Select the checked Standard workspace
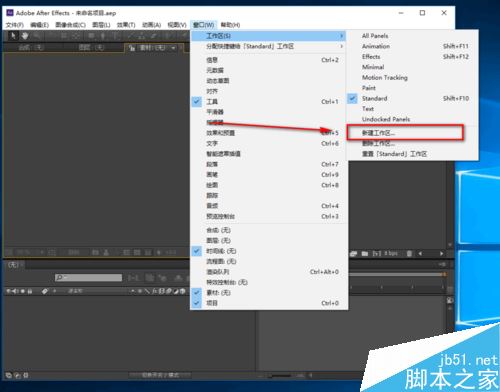 [x=412, y=98]
